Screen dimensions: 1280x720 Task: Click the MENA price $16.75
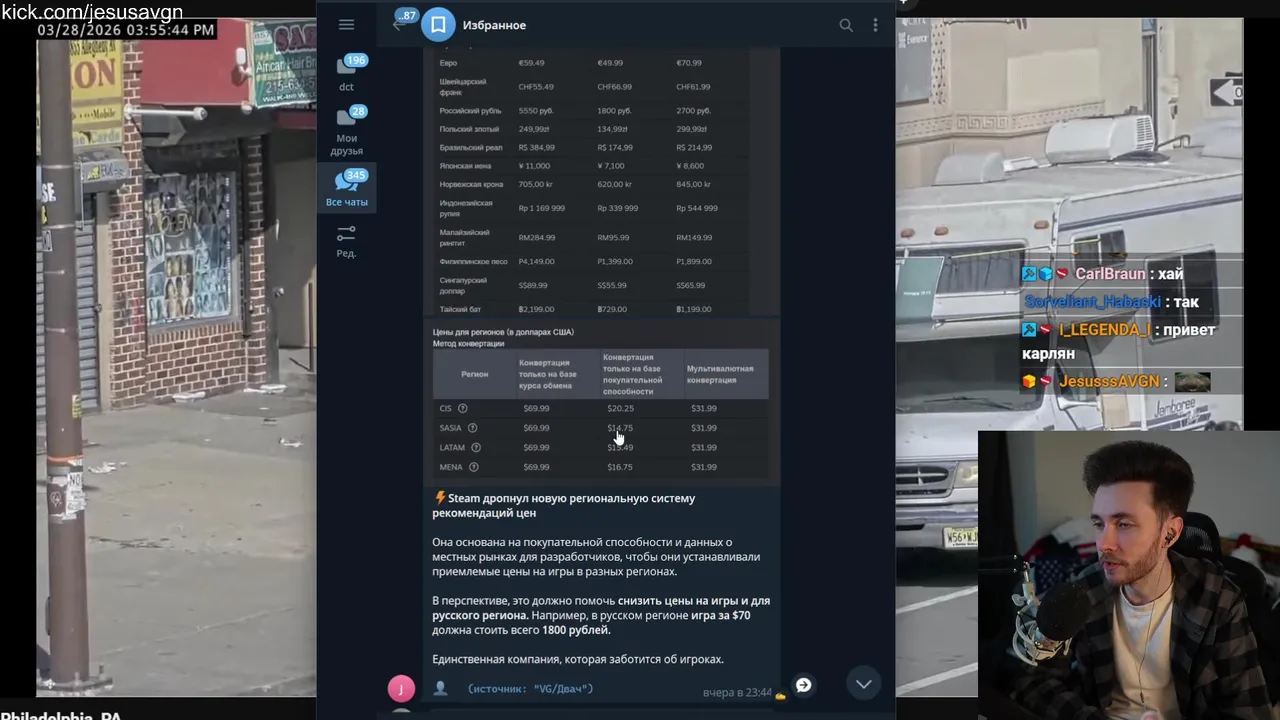(620, 467)
